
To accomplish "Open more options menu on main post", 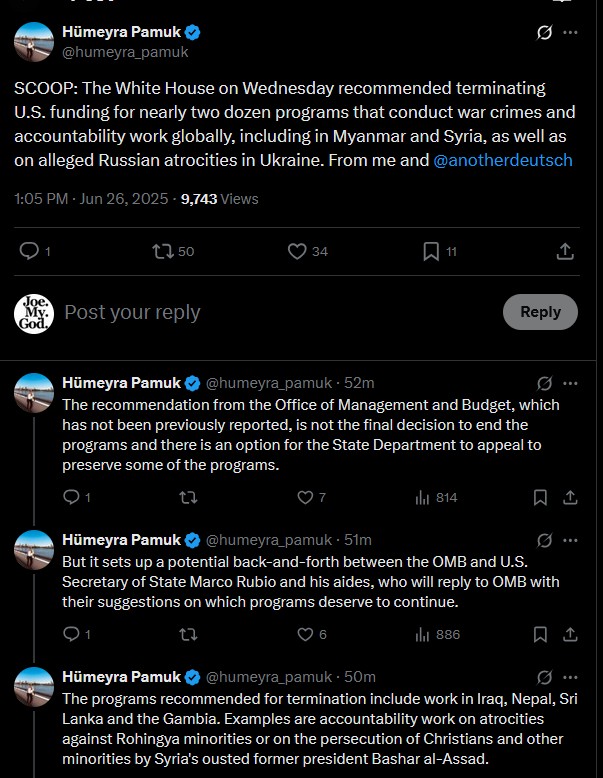I will tap(570, 33).
